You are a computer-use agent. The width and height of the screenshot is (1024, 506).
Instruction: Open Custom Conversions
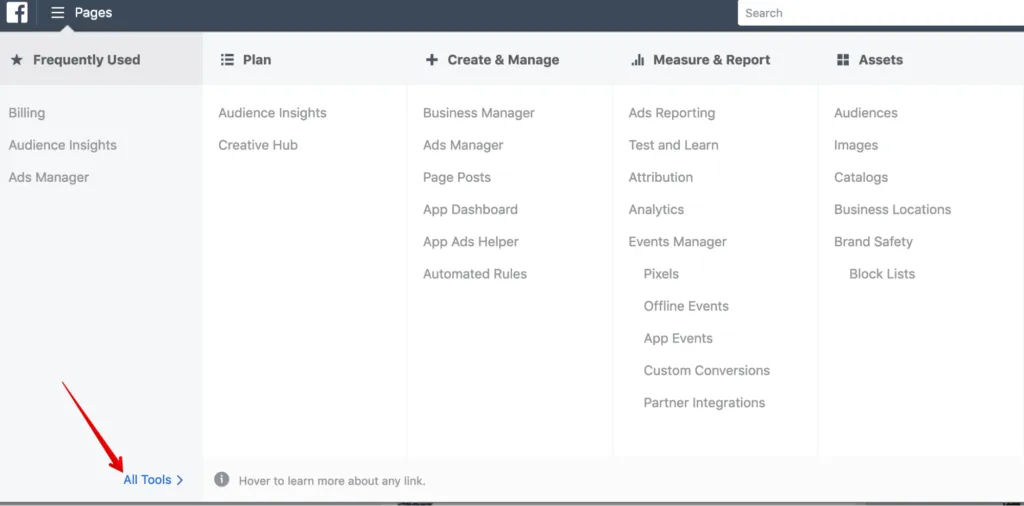(707, 371)
